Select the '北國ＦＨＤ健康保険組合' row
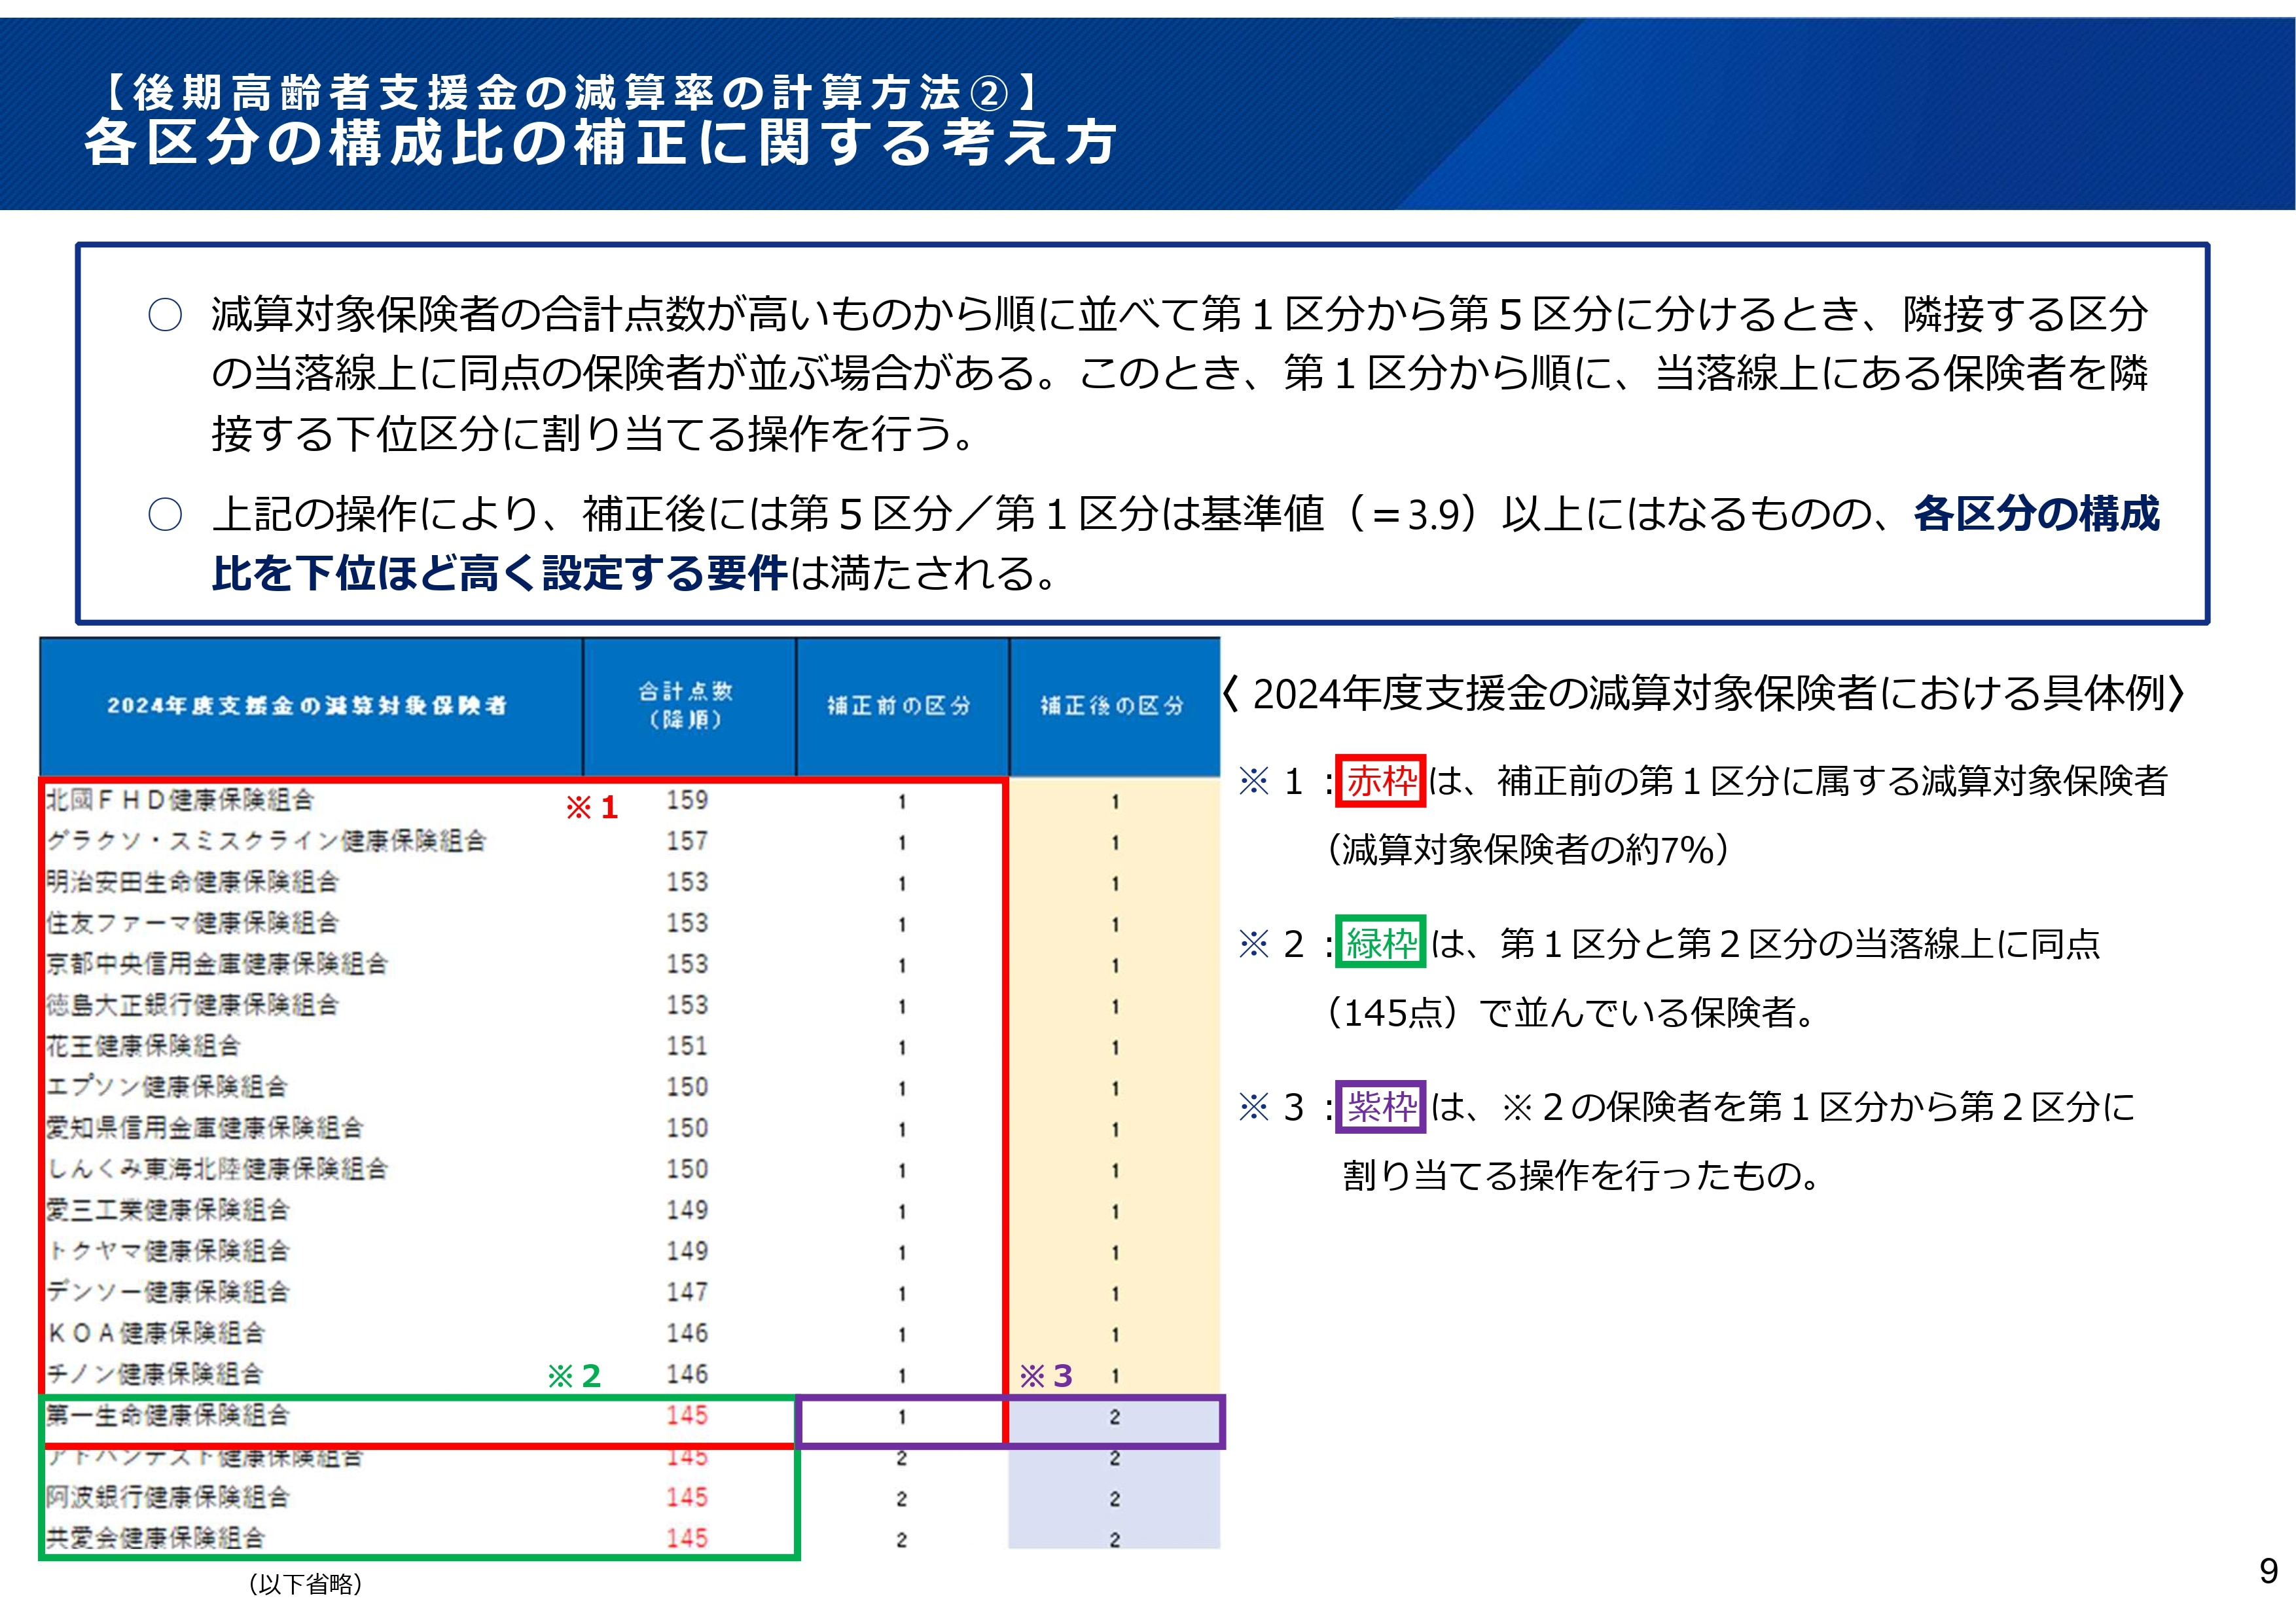Viewport: 2296px width, 1624px height. click(181, 800)
